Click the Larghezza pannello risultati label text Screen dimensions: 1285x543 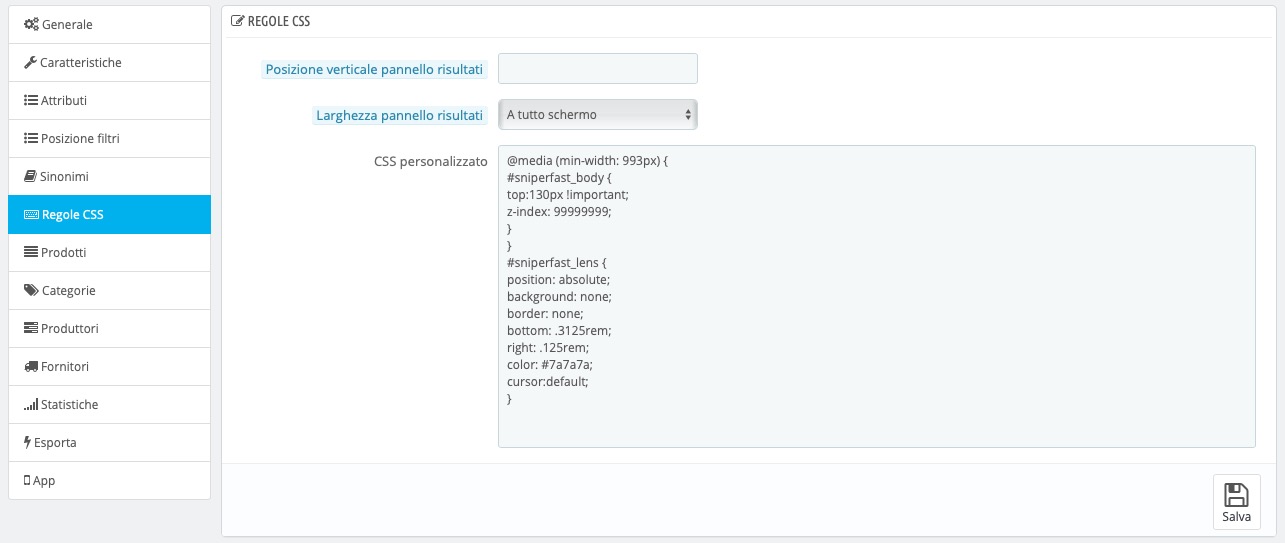point(399,115)
